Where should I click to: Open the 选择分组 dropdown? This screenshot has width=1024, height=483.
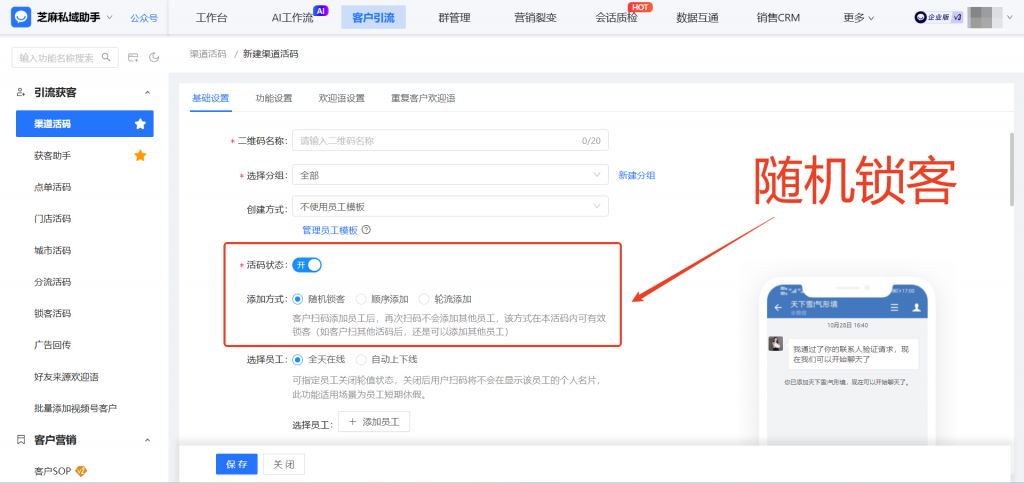tap(451, 175)
